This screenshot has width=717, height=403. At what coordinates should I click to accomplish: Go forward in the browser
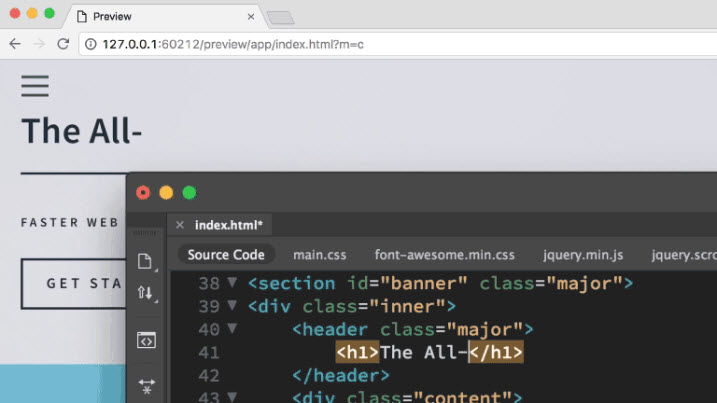tap(39, 44)
